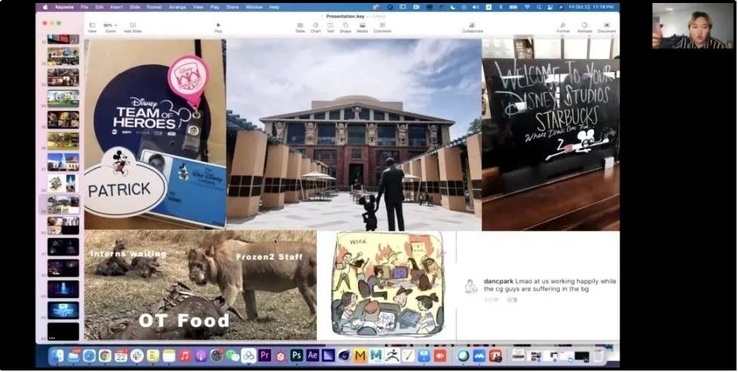This screenshot has width=738, height=372.
Task: Click the Presentation.key document title
Action: pyautogui.click(x=346, y=16)
